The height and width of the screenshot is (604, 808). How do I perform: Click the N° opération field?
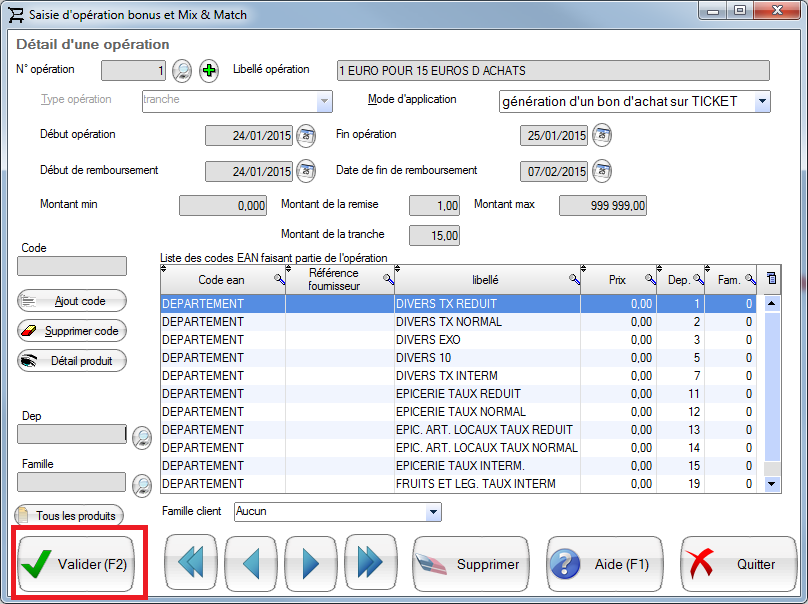point(133,71)
